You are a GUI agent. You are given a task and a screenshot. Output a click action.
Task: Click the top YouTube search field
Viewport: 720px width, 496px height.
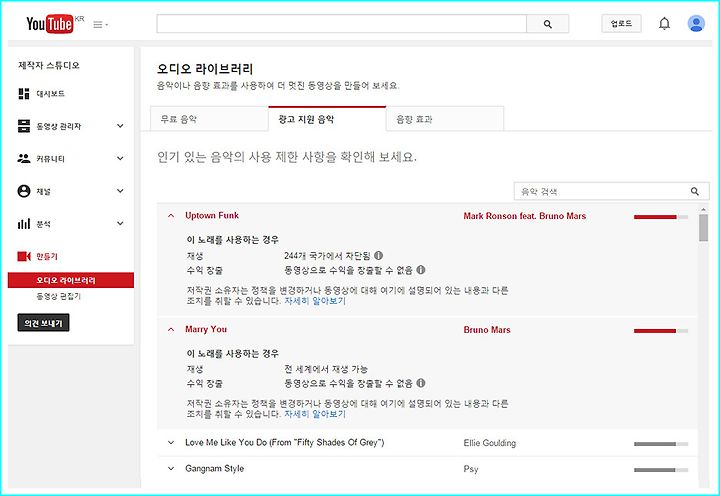pos(342,24)
